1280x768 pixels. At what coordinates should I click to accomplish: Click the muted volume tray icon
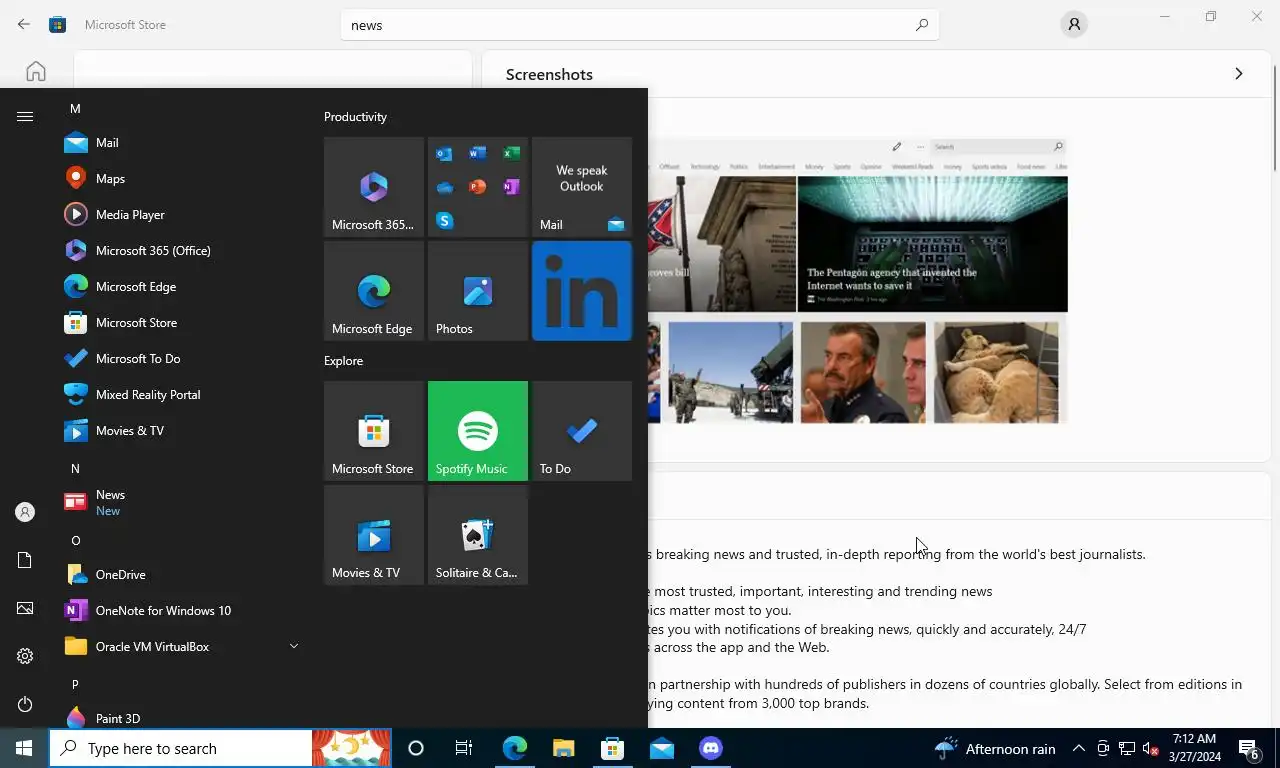click(x=1151, y=748)
